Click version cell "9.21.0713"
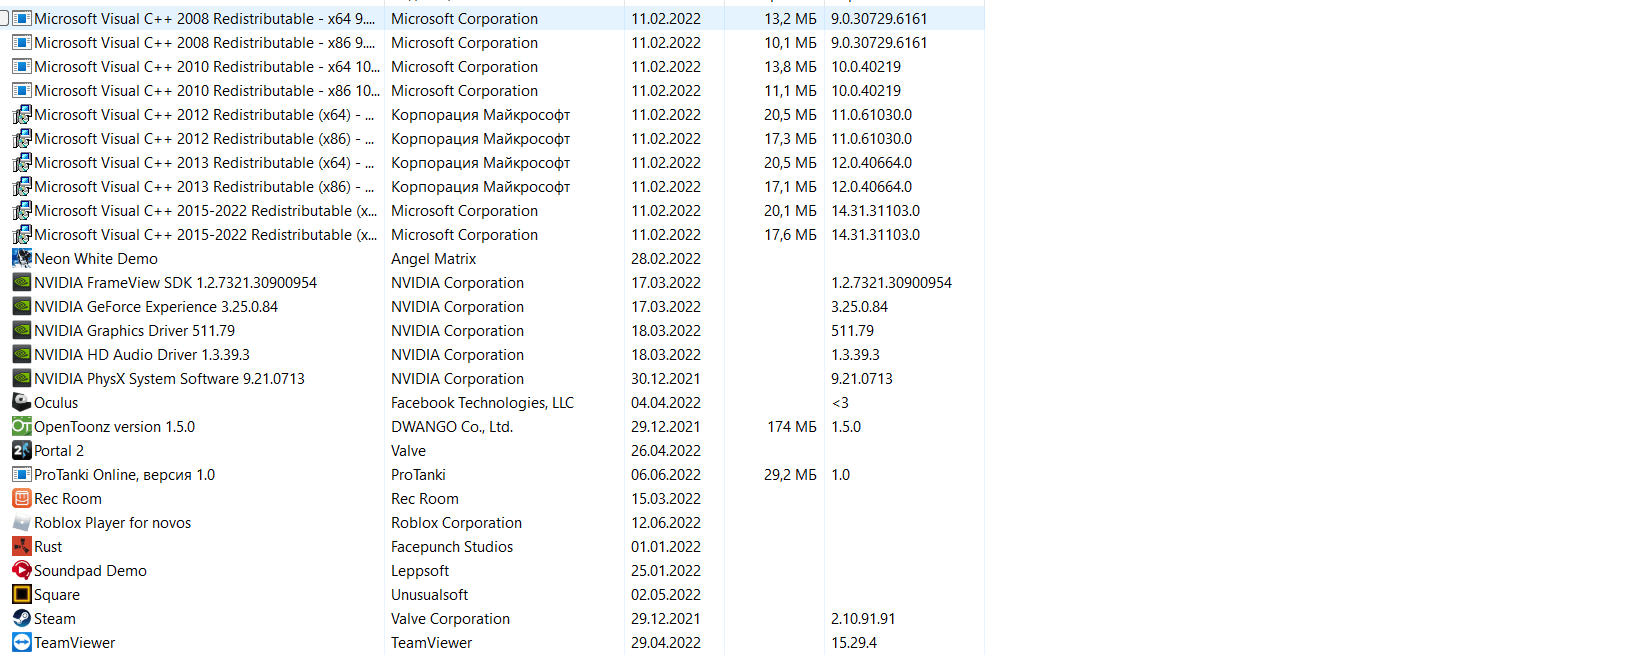Image resolution: width=1633 pixels, height=655 pixels. tap(862, 379)
